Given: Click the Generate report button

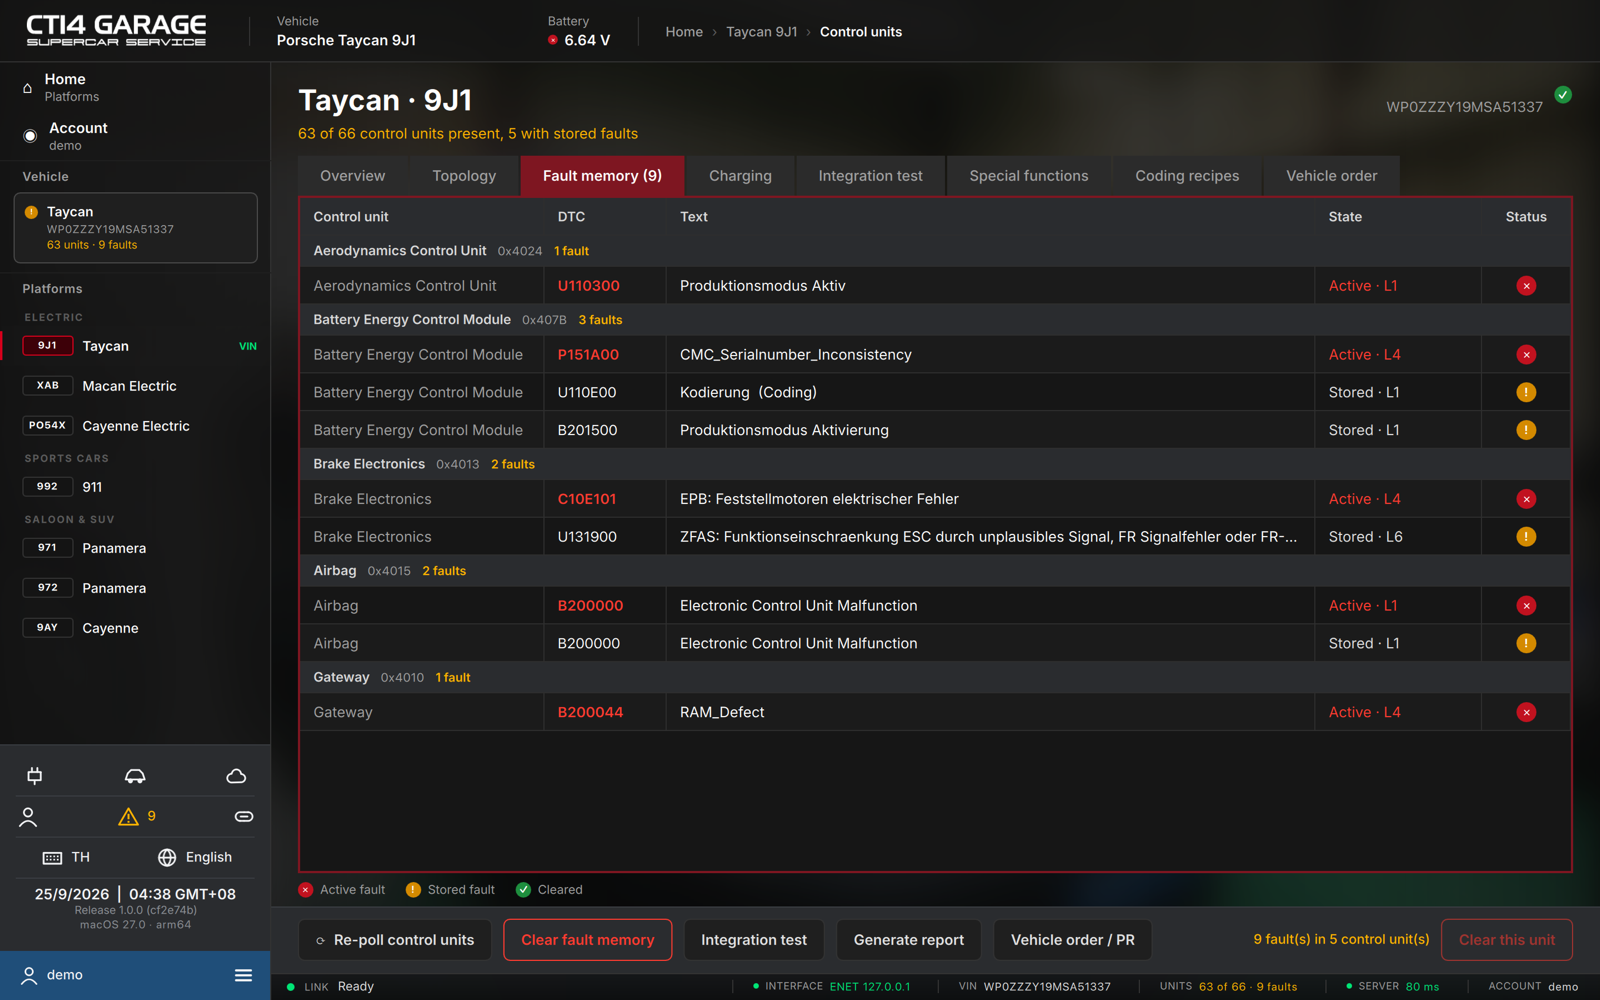Looking at the screenshot, I should (x=909, y=940).
